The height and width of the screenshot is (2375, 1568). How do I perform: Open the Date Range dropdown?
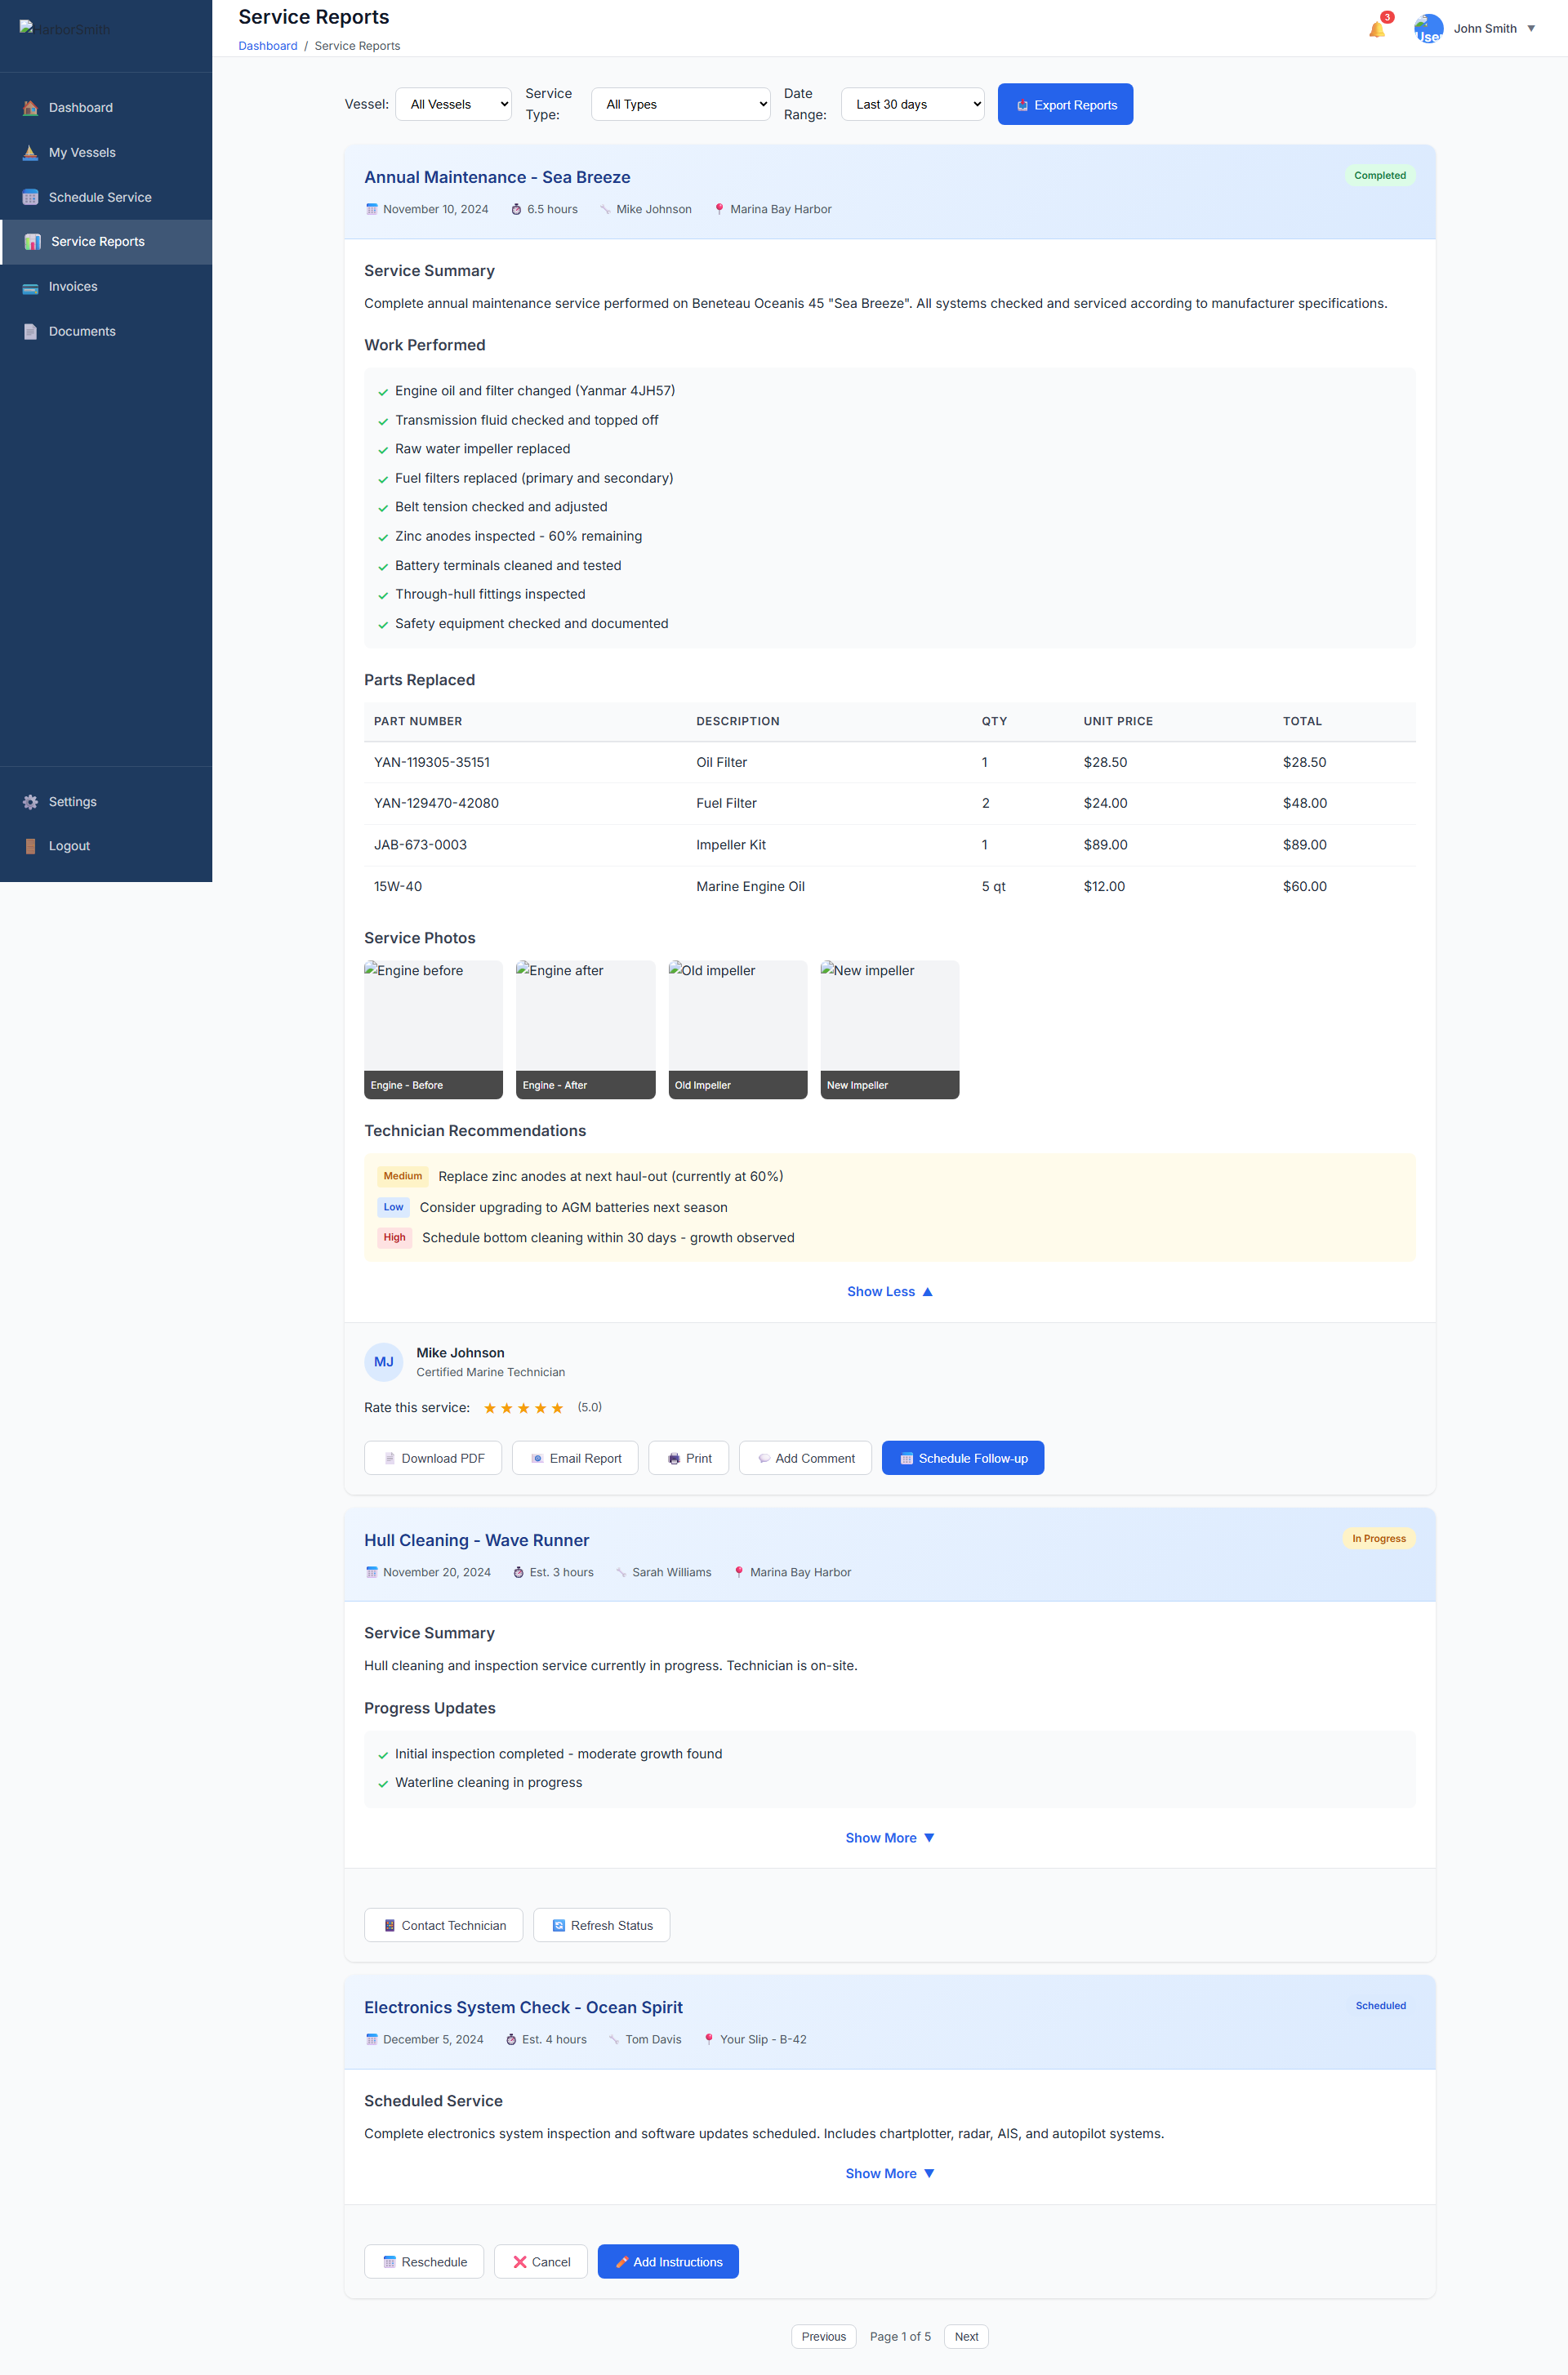coord(912,104)
